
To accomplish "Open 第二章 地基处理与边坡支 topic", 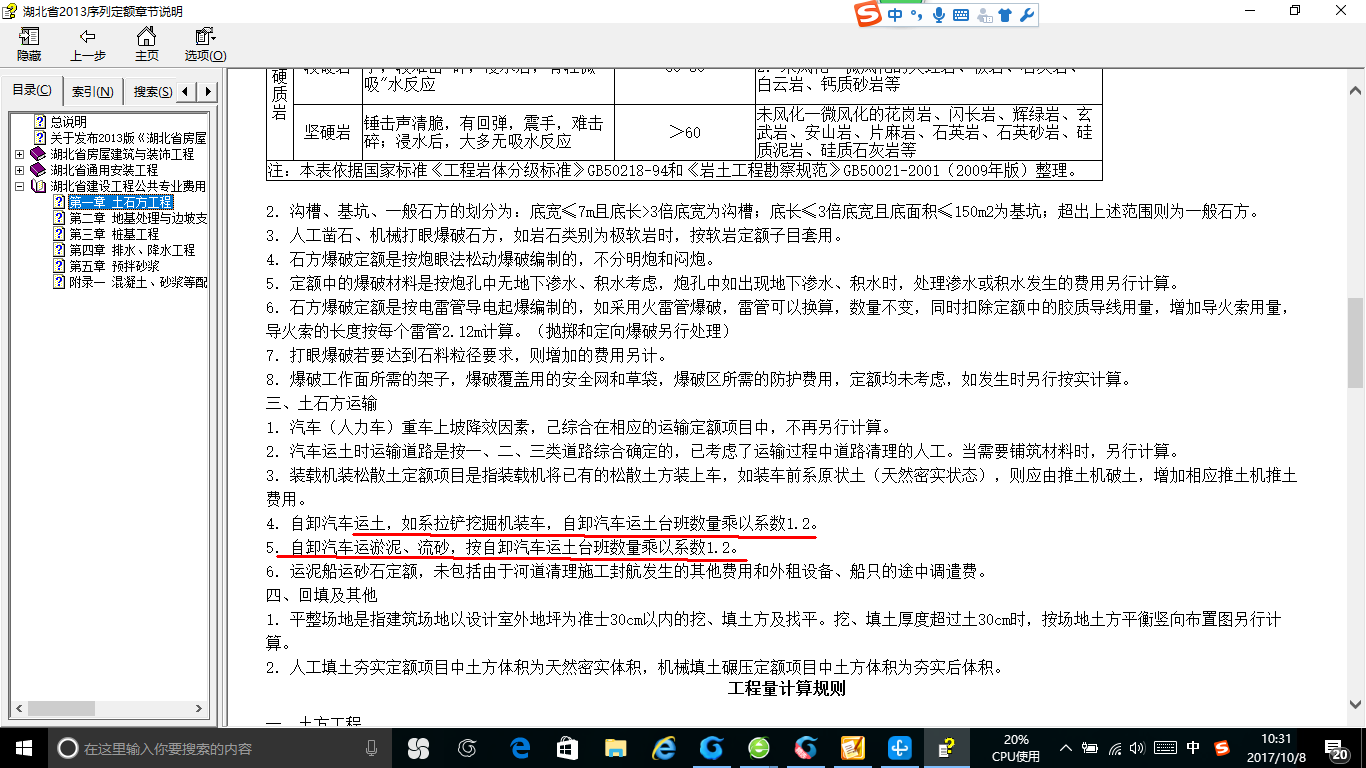I will tap(137, 218).
